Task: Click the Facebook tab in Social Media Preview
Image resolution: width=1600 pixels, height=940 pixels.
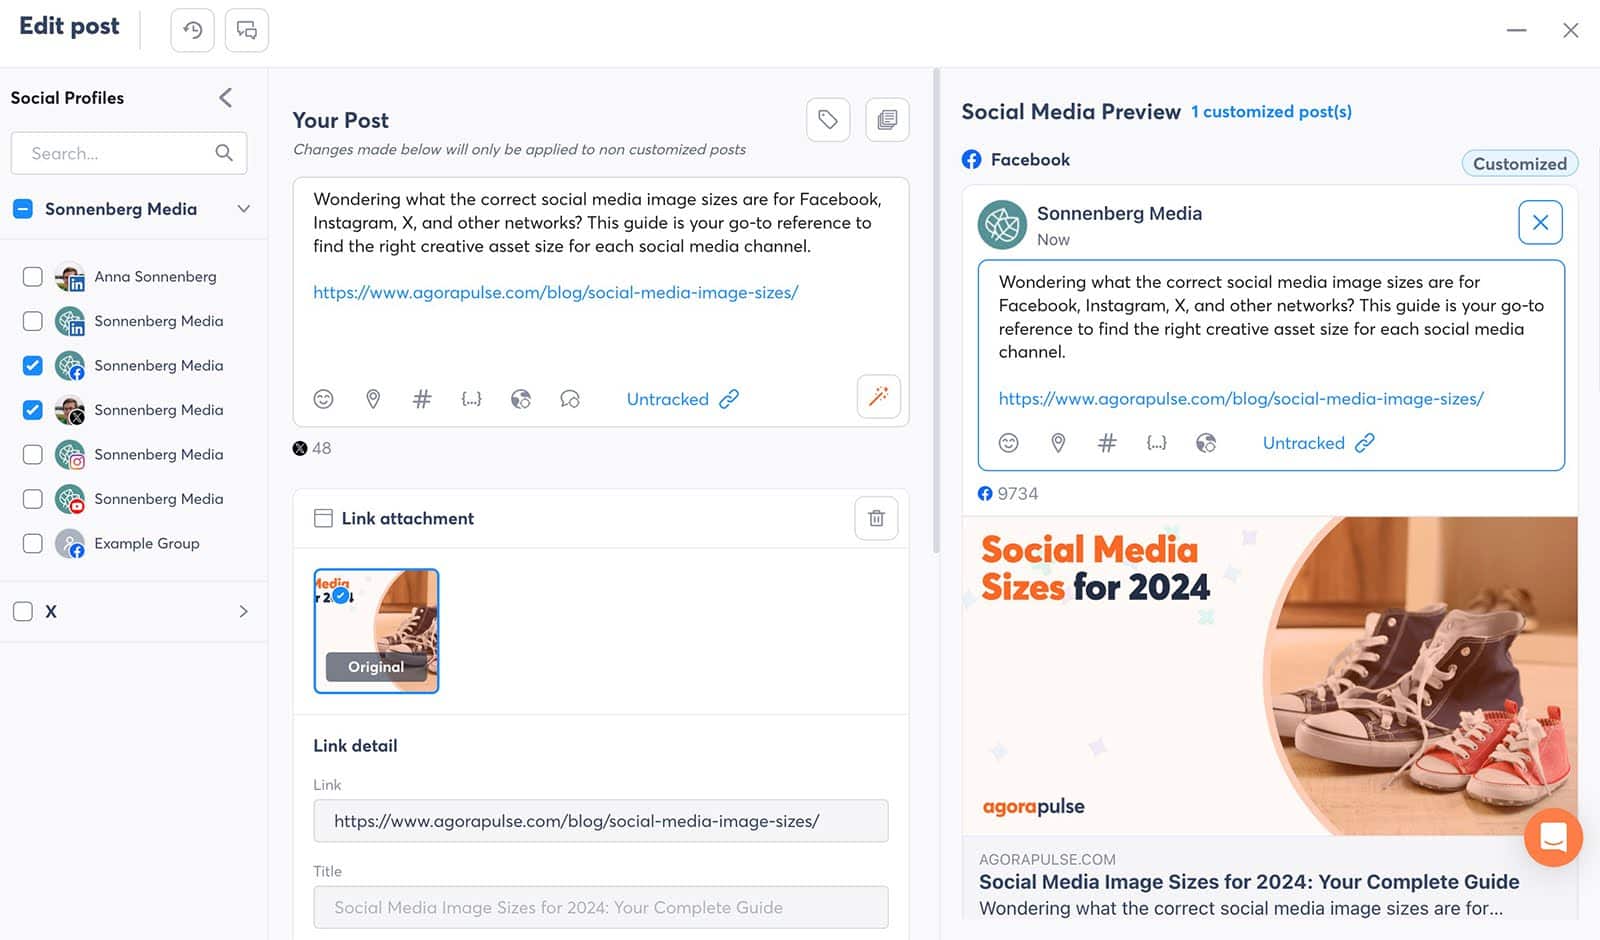Action: (1016, 159)
